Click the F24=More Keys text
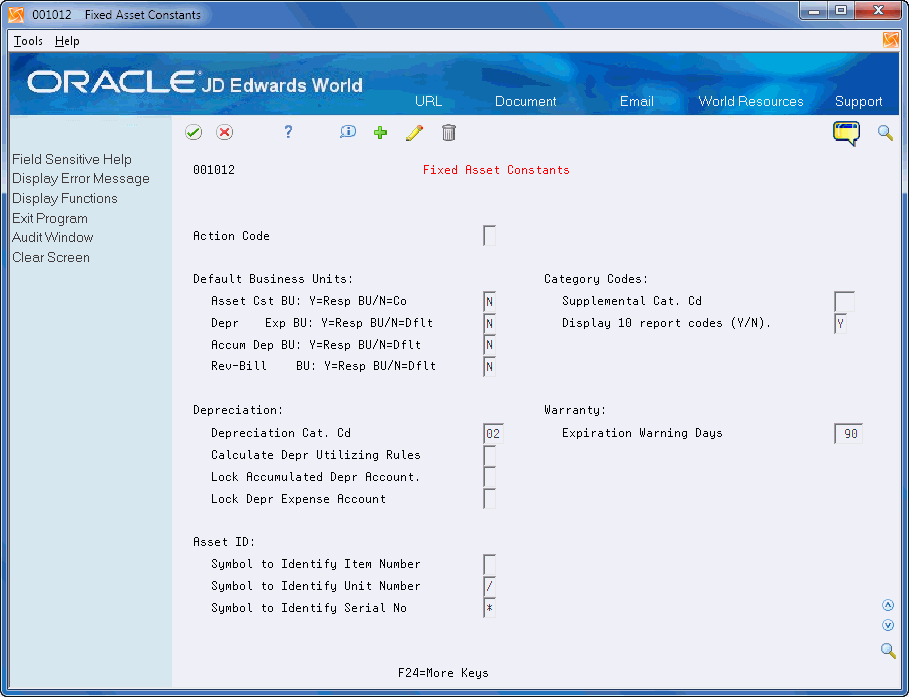The width and height of the screenshot is (909, 697). point(443,673)
